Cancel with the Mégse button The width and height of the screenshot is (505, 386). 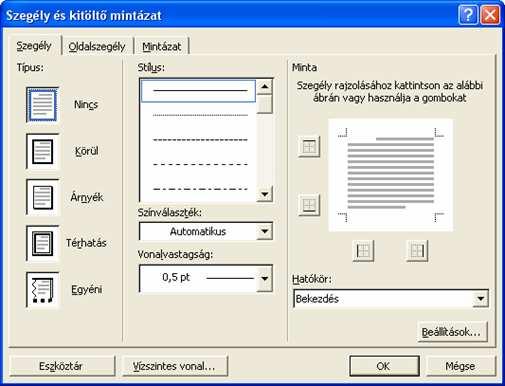pos(460,366)
